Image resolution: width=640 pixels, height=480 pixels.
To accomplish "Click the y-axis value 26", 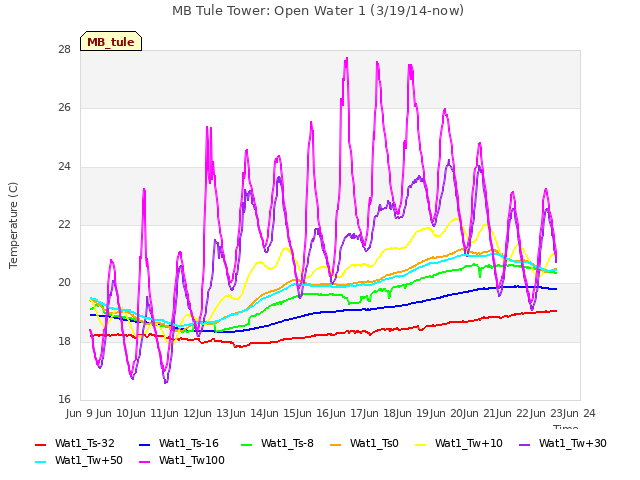I will tap(64, 108).
